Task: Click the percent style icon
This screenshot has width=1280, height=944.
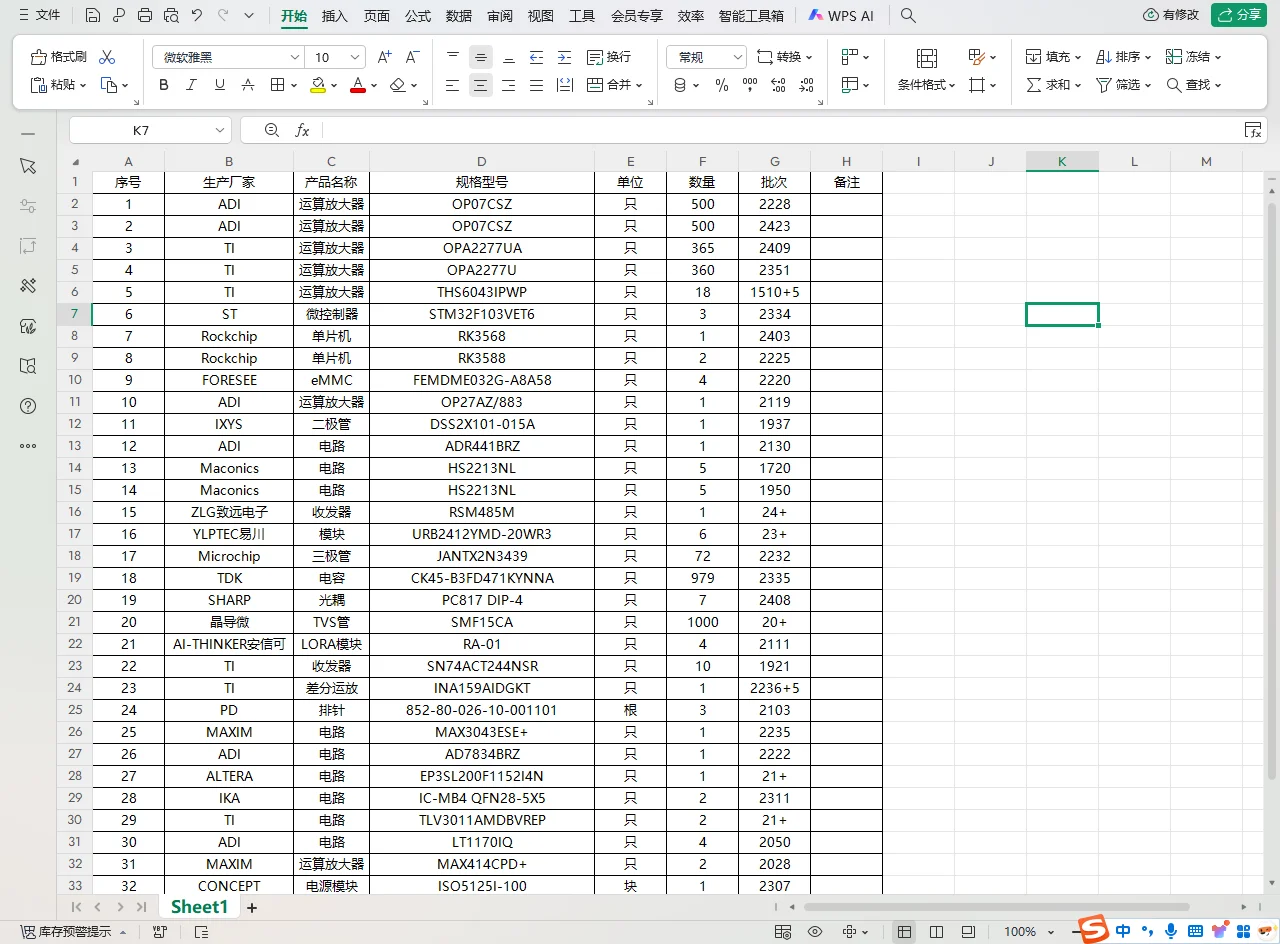Action: [722, 85]
